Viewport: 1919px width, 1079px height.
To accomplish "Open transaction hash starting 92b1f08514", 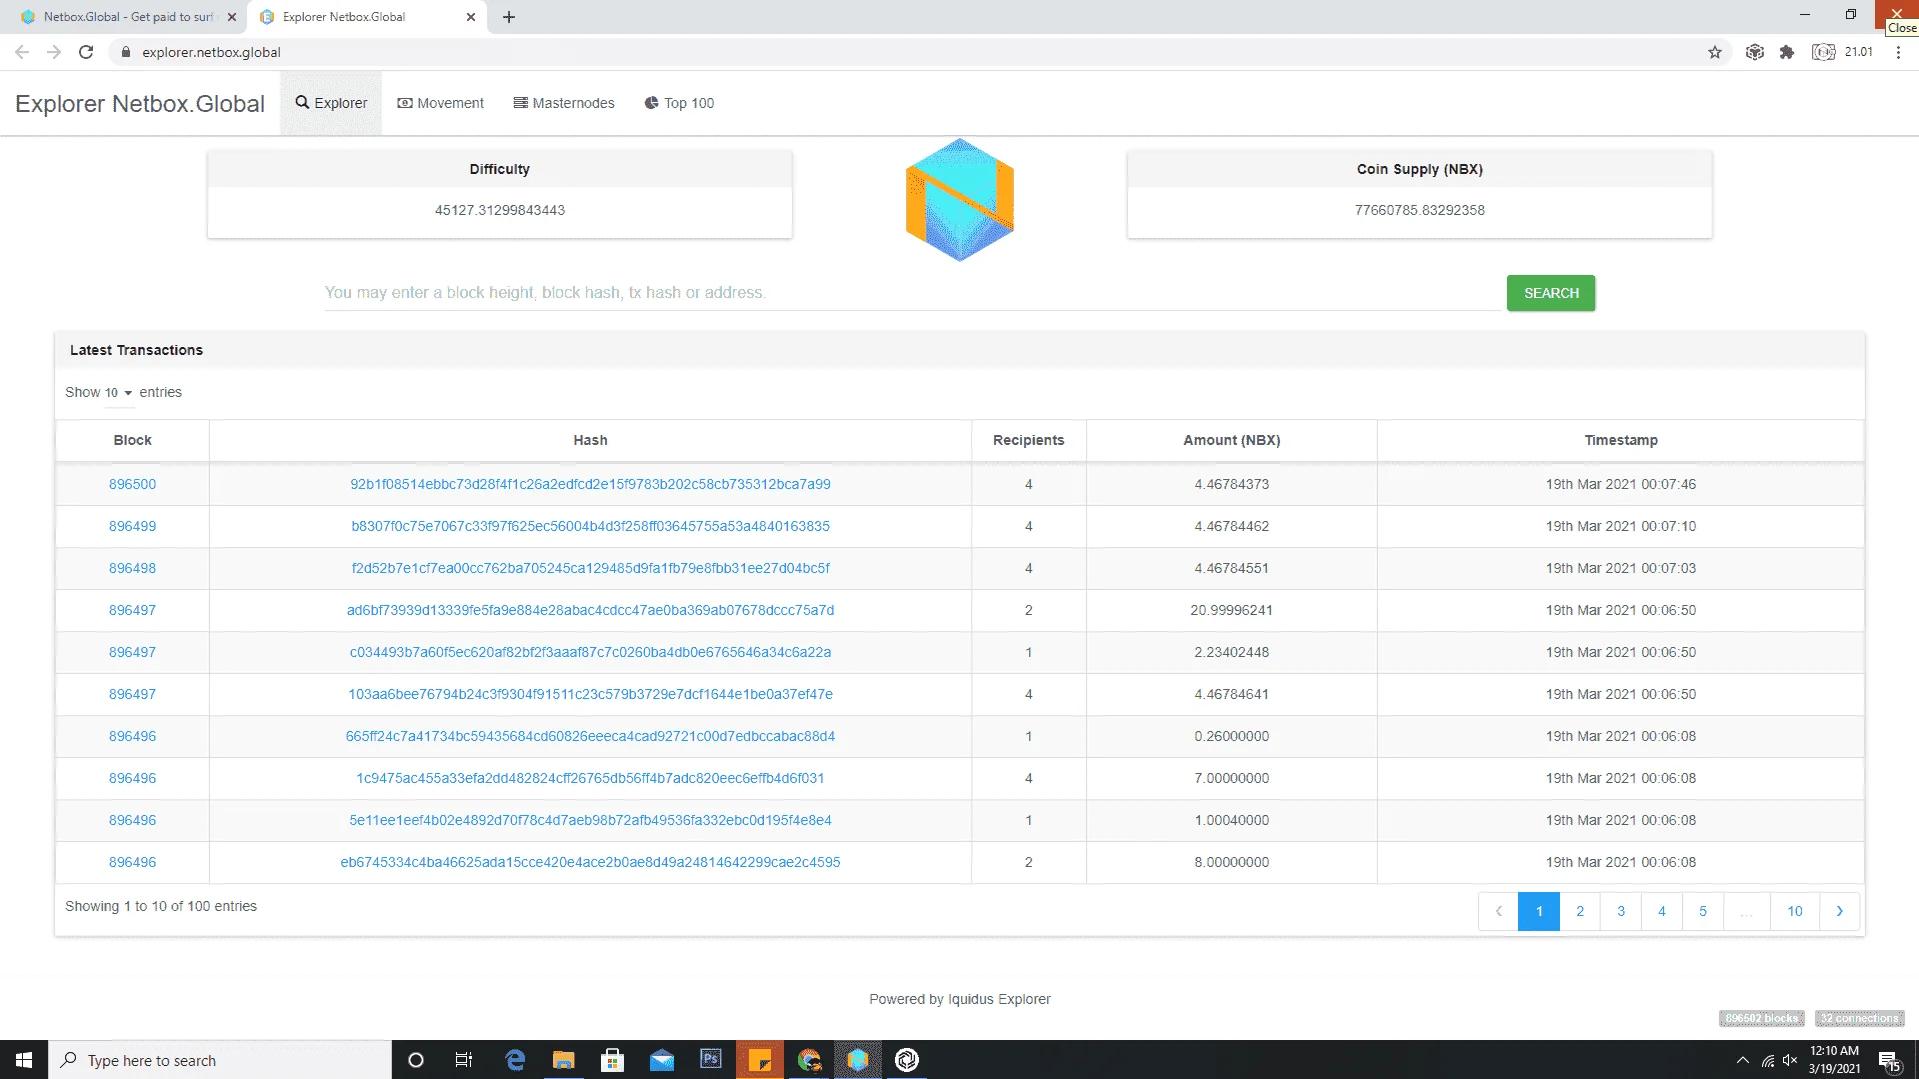I will coord(590,484).
